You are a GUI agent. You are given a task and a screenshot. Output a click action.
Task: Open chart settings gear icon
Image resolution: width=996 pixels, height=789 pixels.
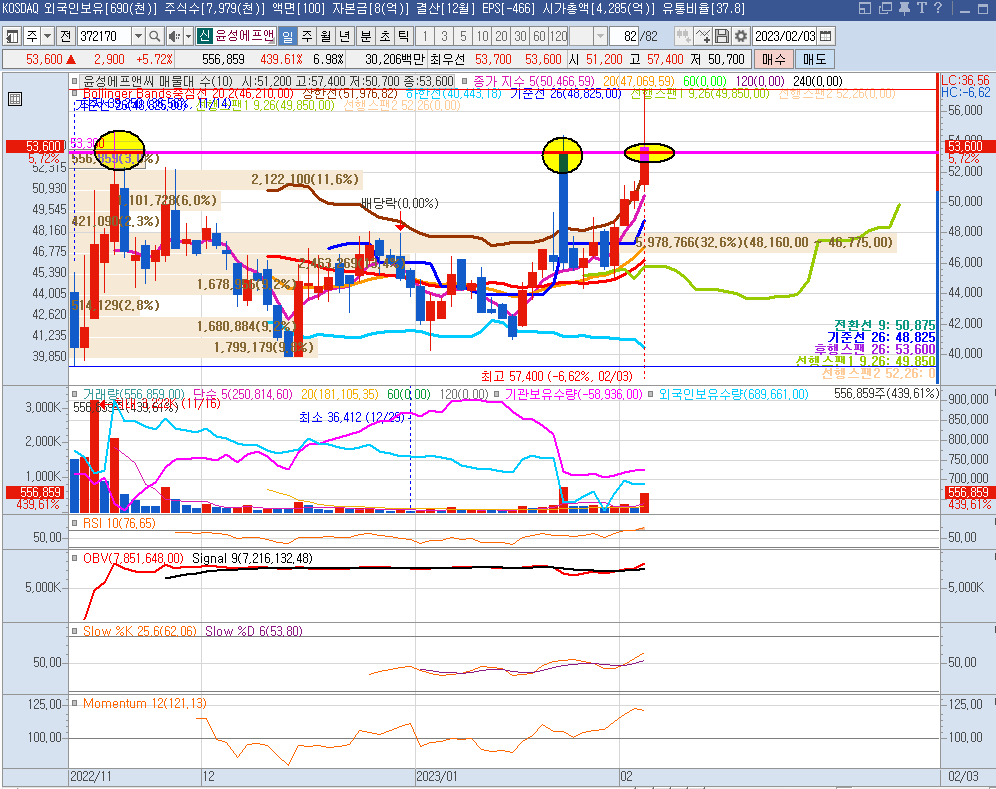[741, 36]
